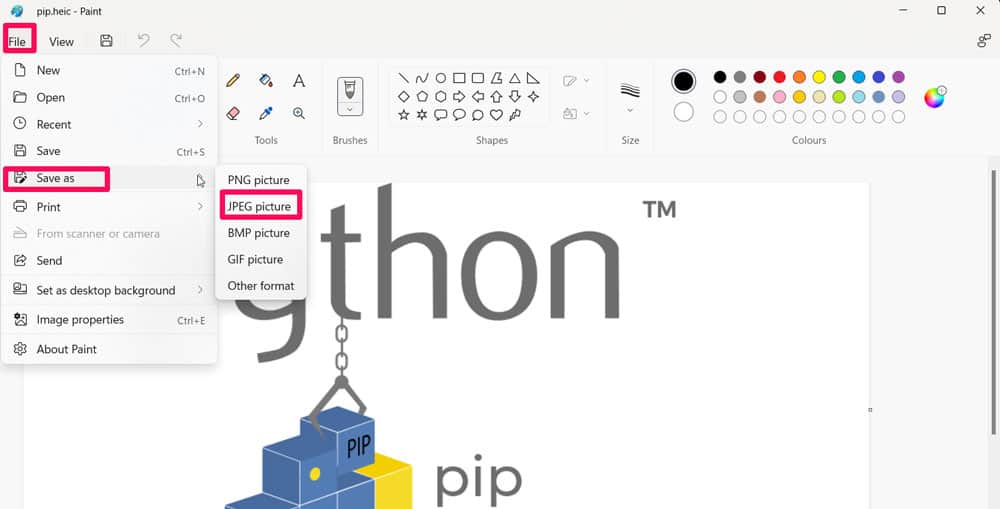Viewport: 1000px width, 509px height.
Task: Choose the Heart shape
Action: [496, 115]
